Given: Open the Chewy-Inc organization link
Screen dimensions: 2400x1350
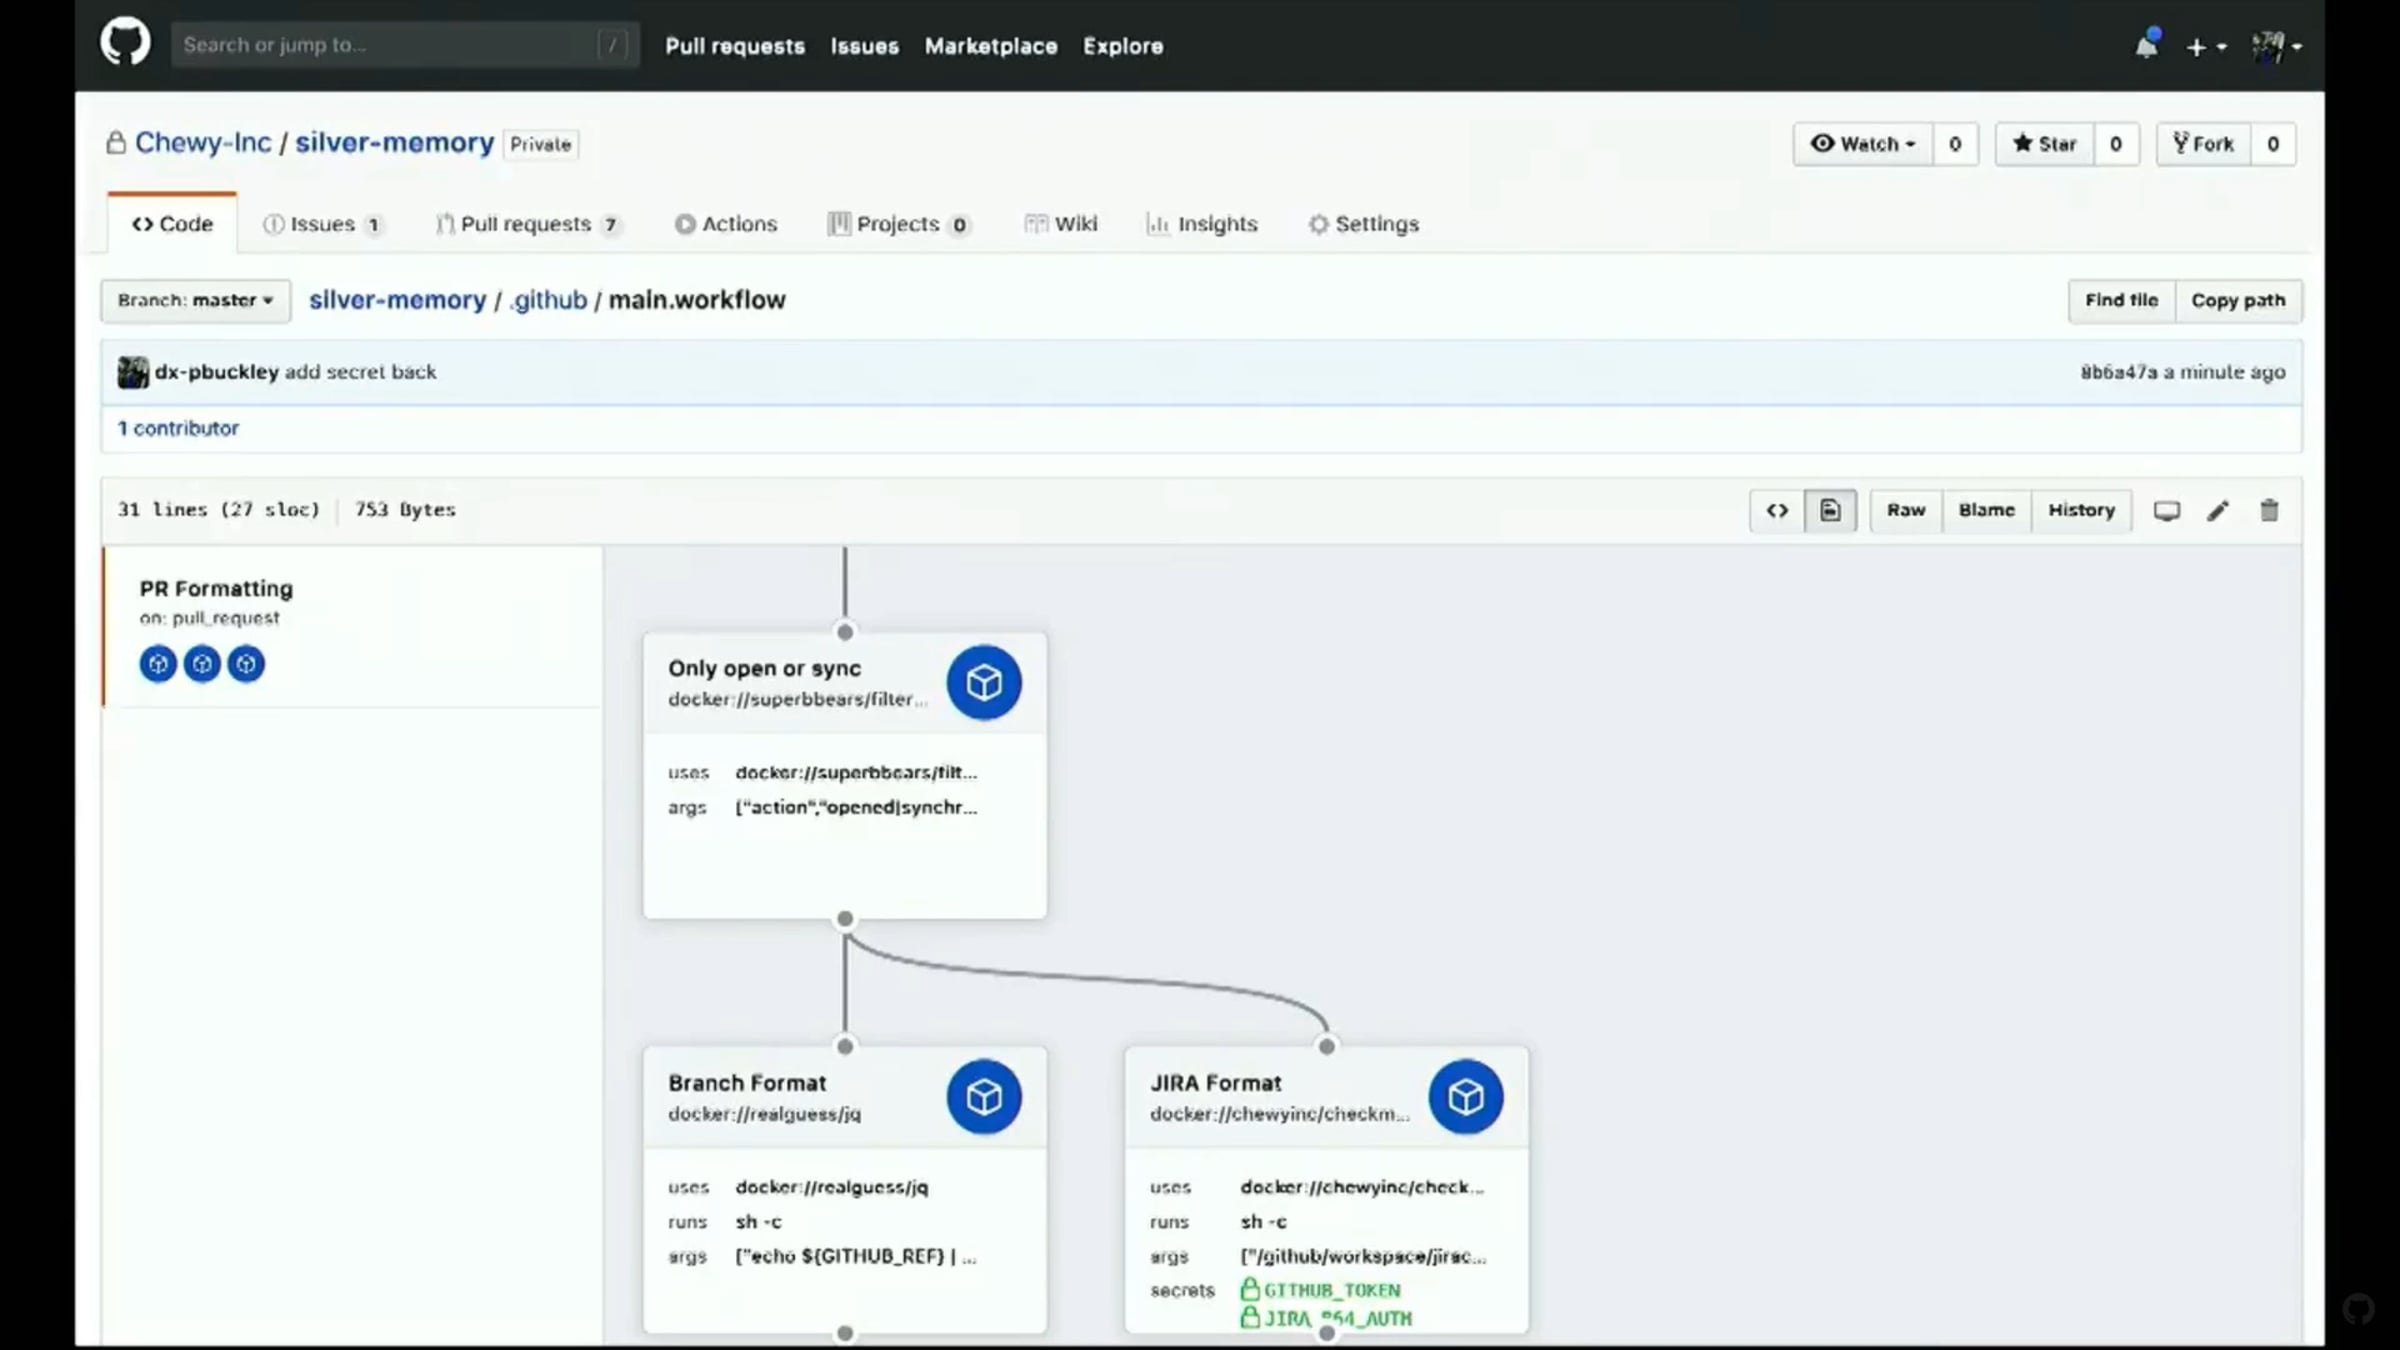Looking at the screenshot, I should pos(203,143).
